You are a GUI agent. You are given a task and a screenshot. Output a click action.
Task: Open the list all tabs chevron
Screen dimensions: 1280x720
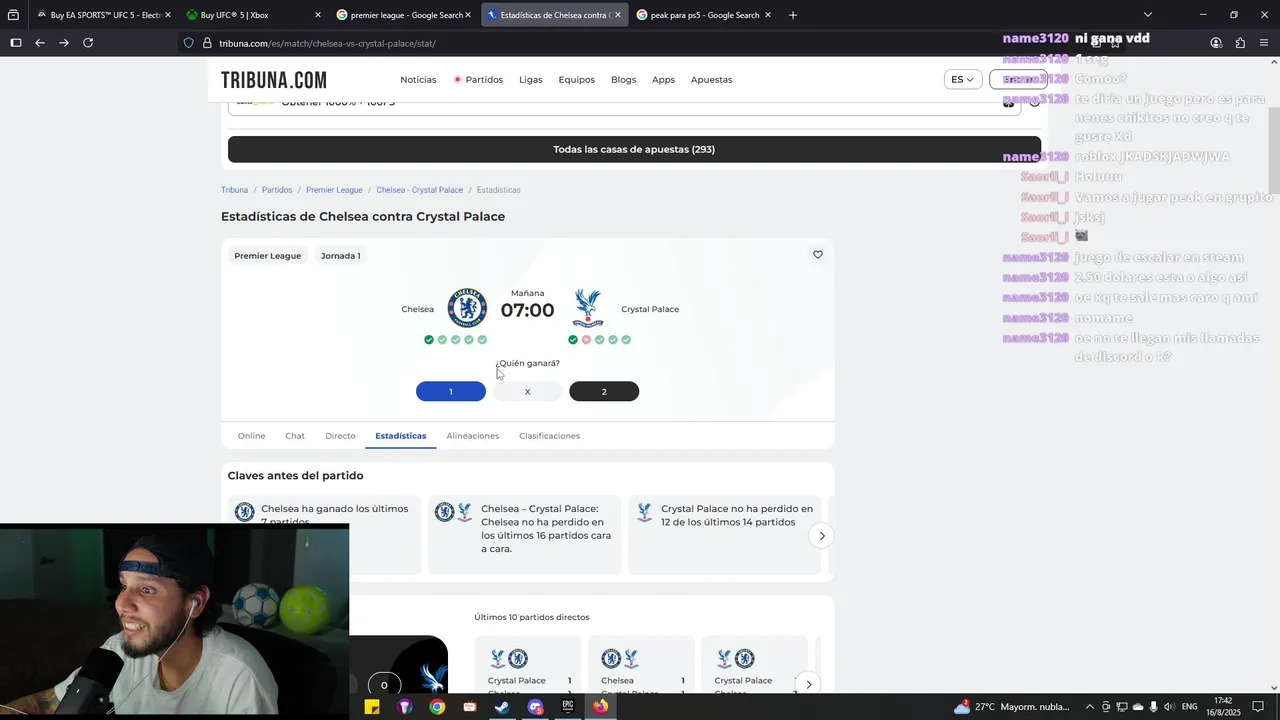pyautogui.click(x=1148, y=15)
